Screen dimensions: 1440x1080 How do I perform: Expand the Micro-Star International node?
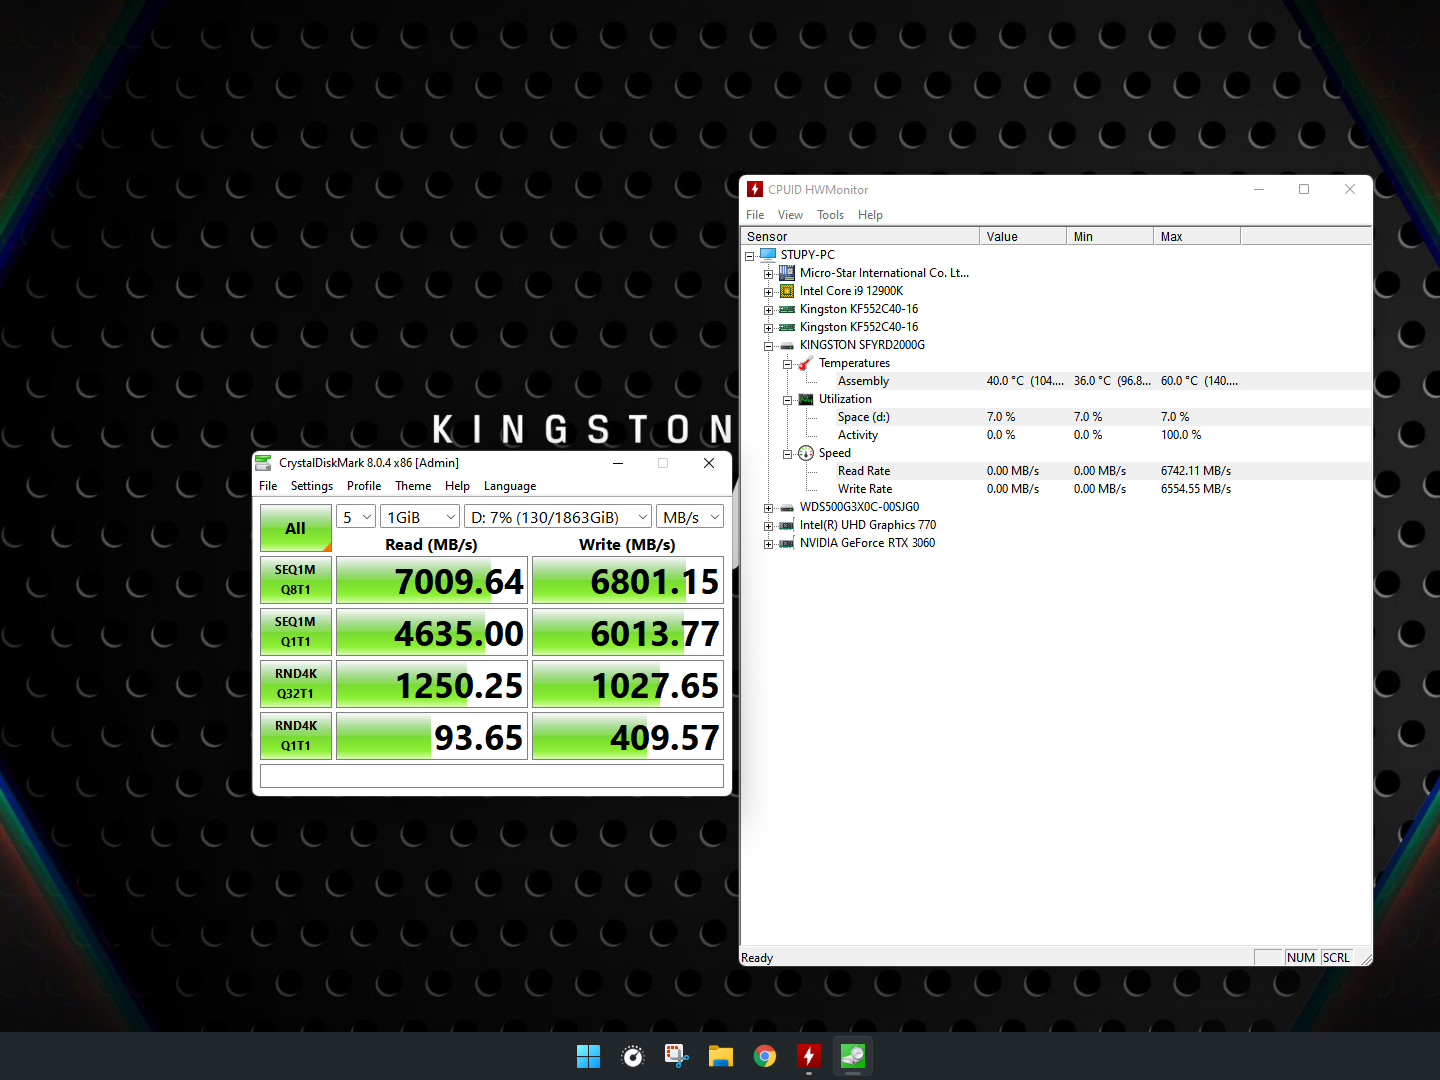click(x=768, y=274)
